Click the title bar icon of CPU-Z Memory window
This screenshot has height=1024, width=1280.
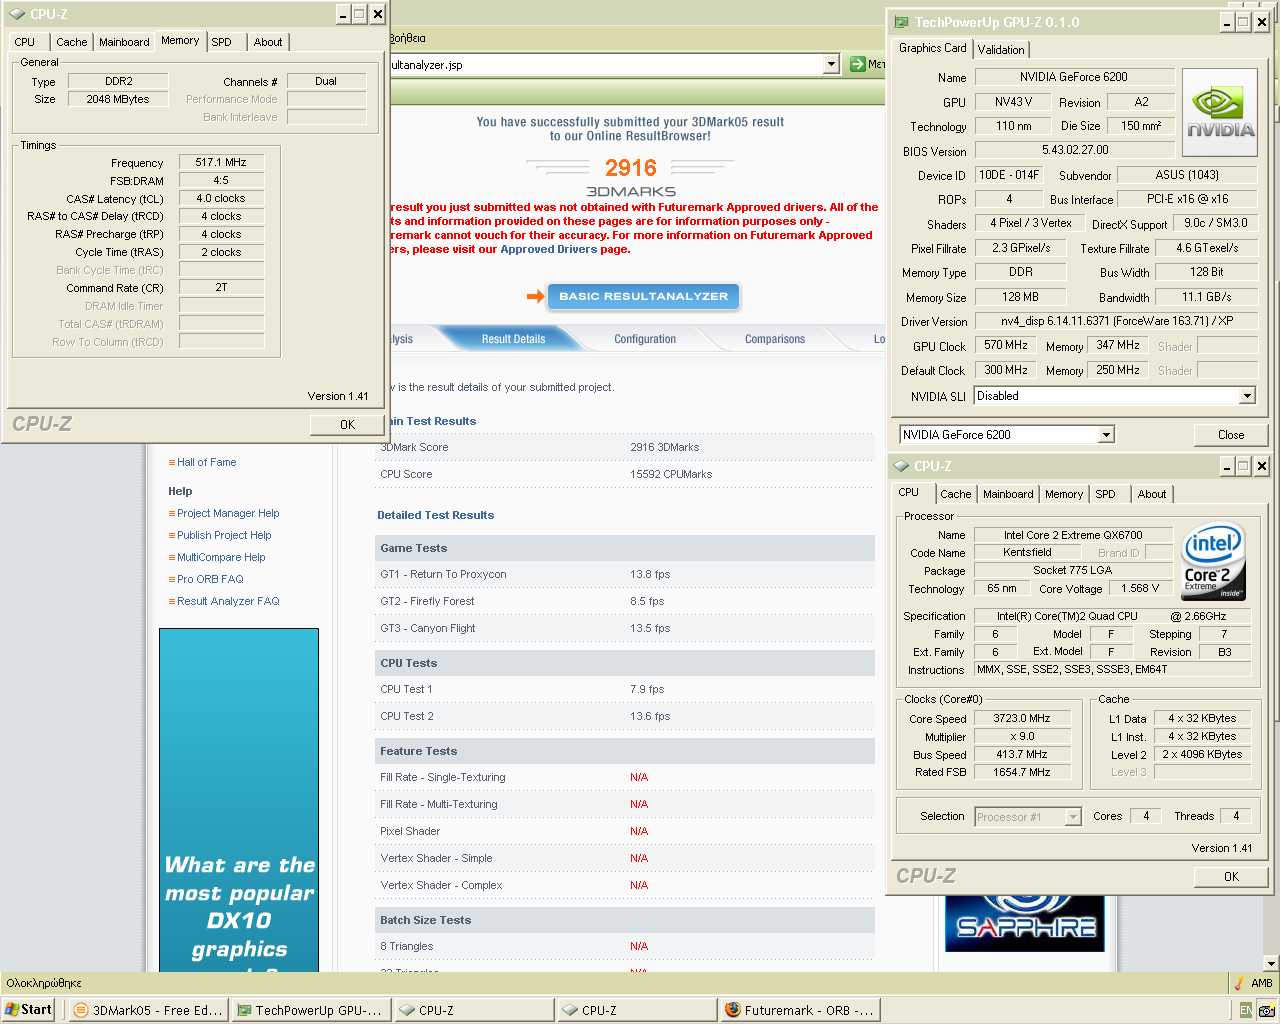17,14
